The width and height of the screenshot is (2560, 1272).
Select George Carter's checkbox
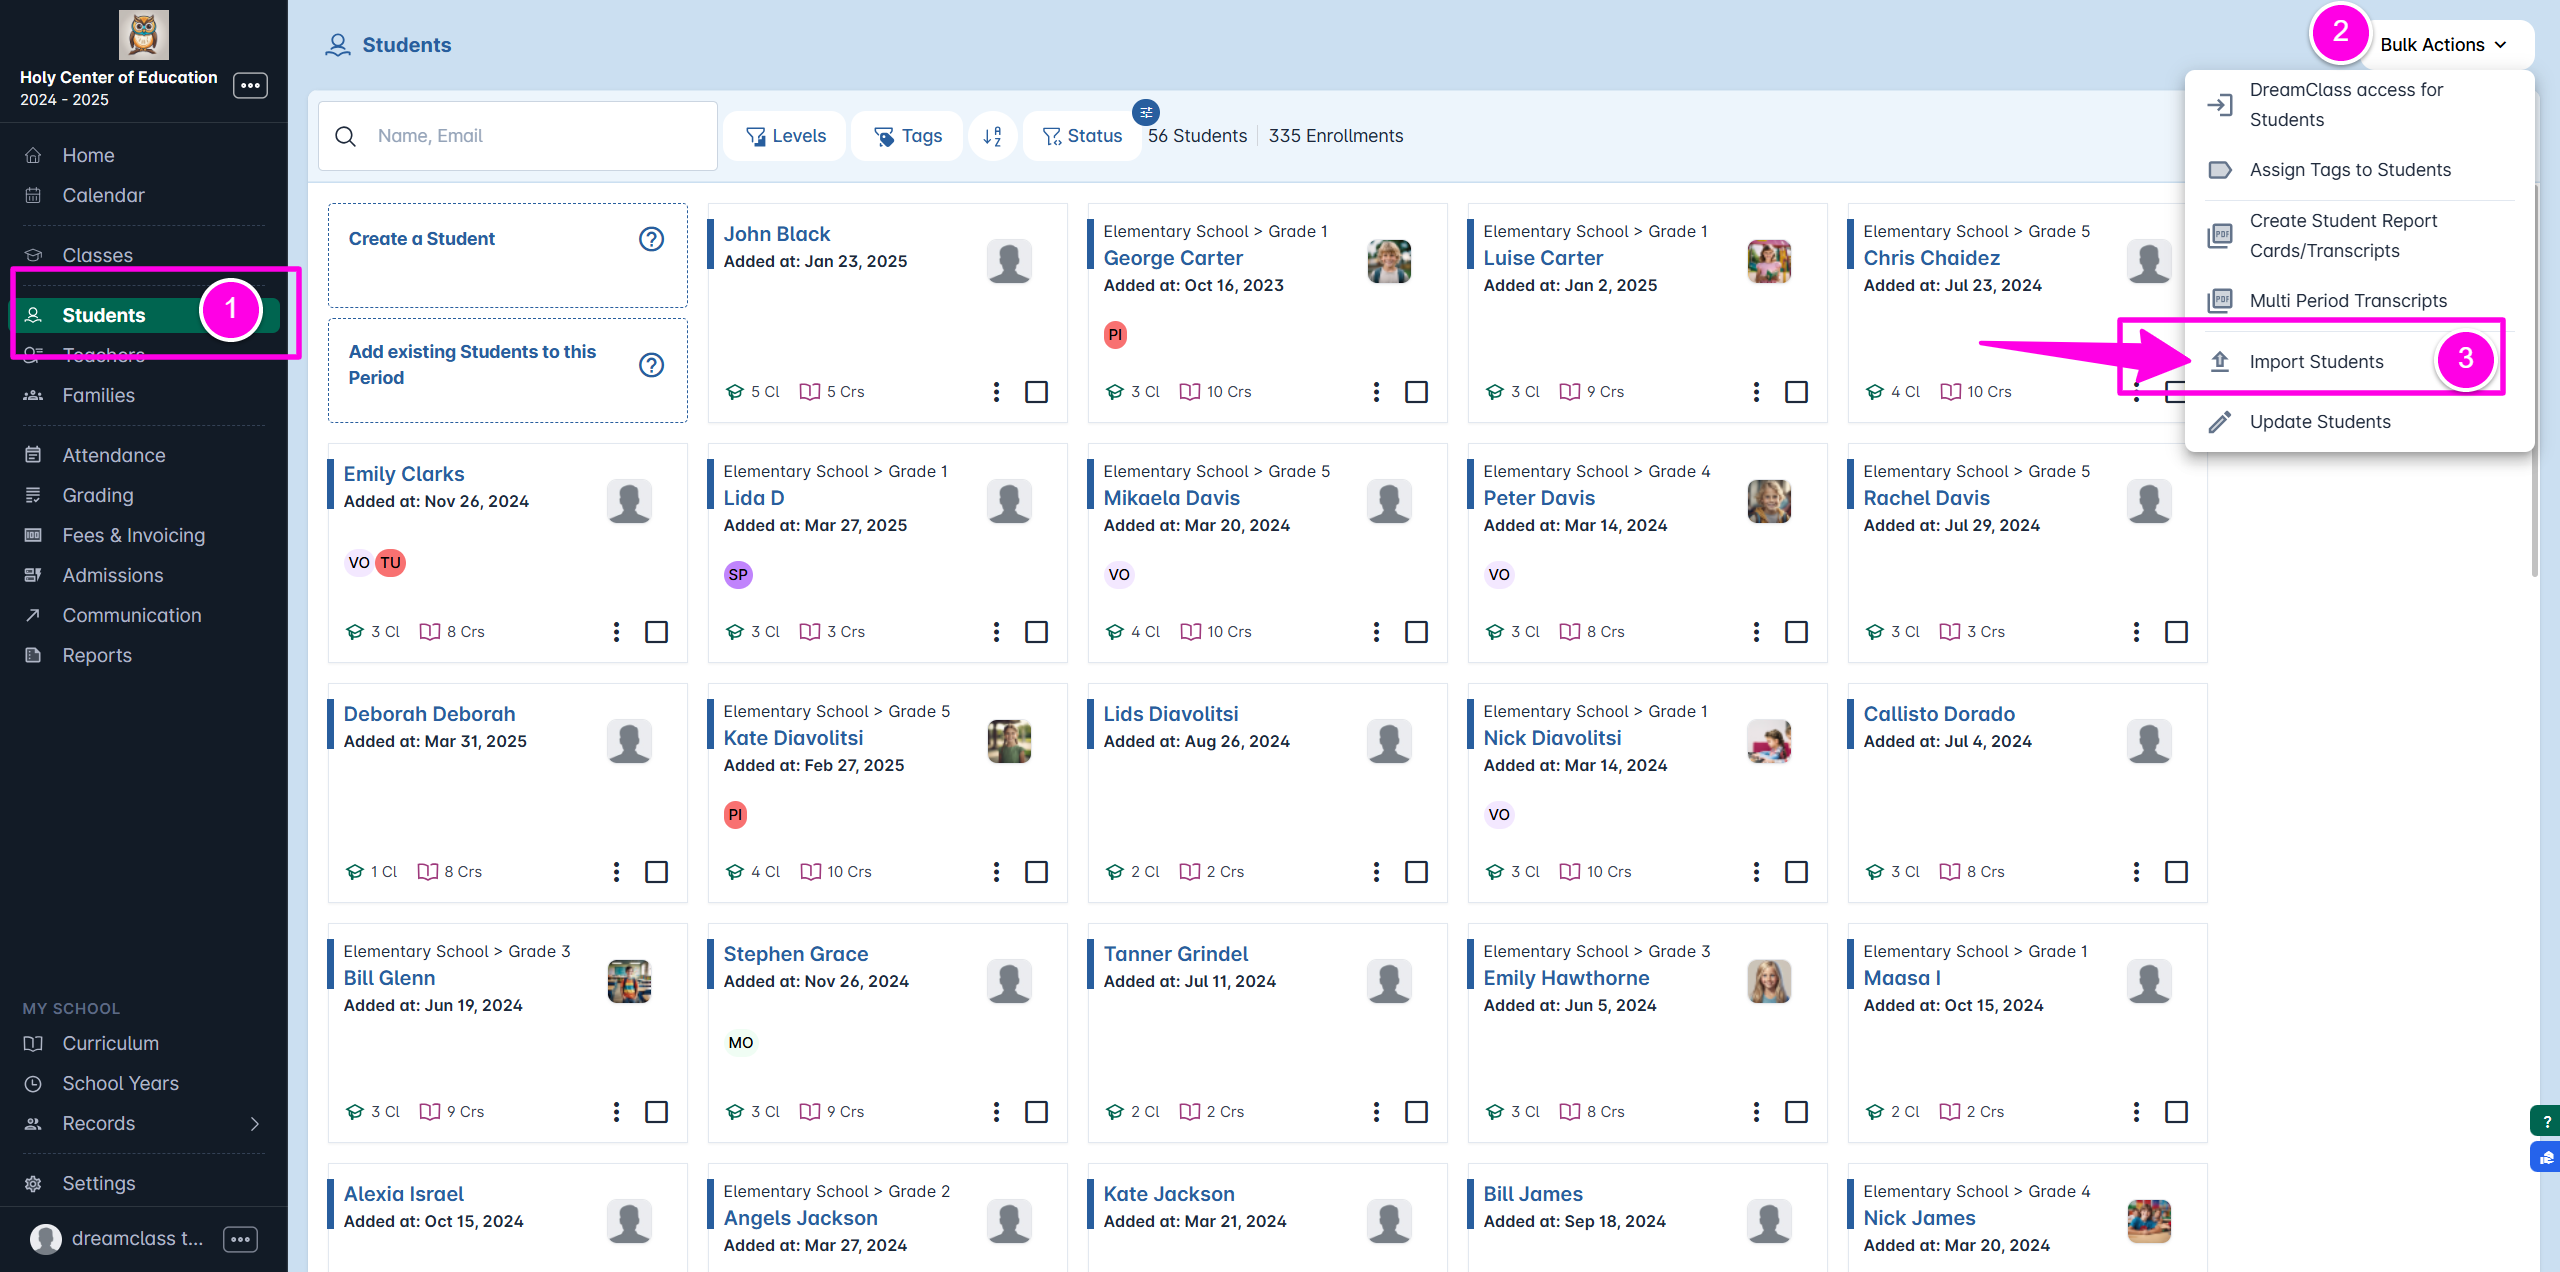click(1416, 392)
